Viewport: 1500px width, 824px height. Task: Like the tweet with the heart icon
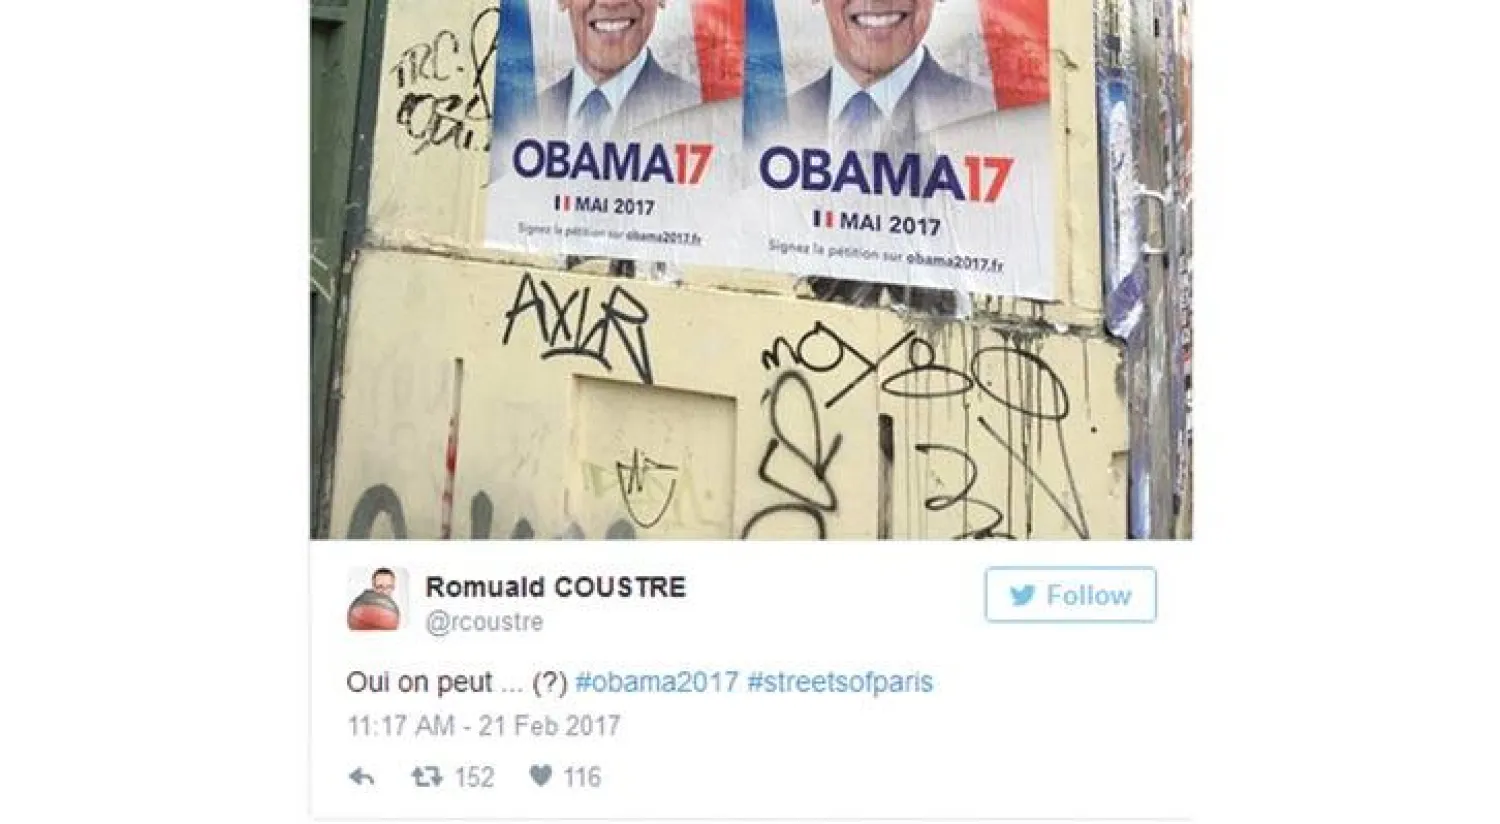click(x=540, y=776)
